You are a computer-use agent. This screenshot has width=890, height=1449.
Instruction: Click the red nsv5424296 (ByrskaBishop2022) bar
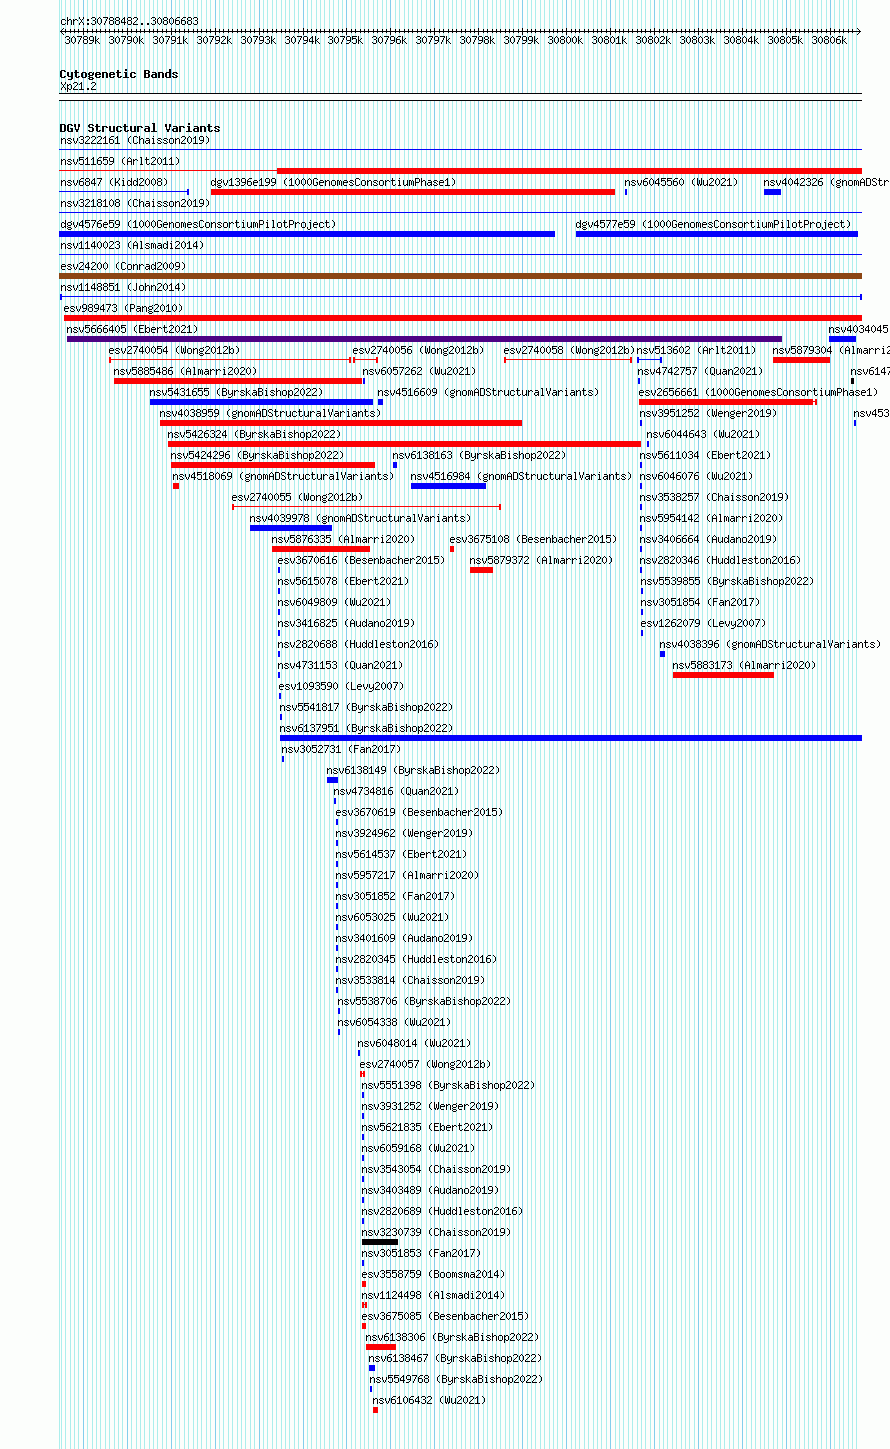click(273, 465)
